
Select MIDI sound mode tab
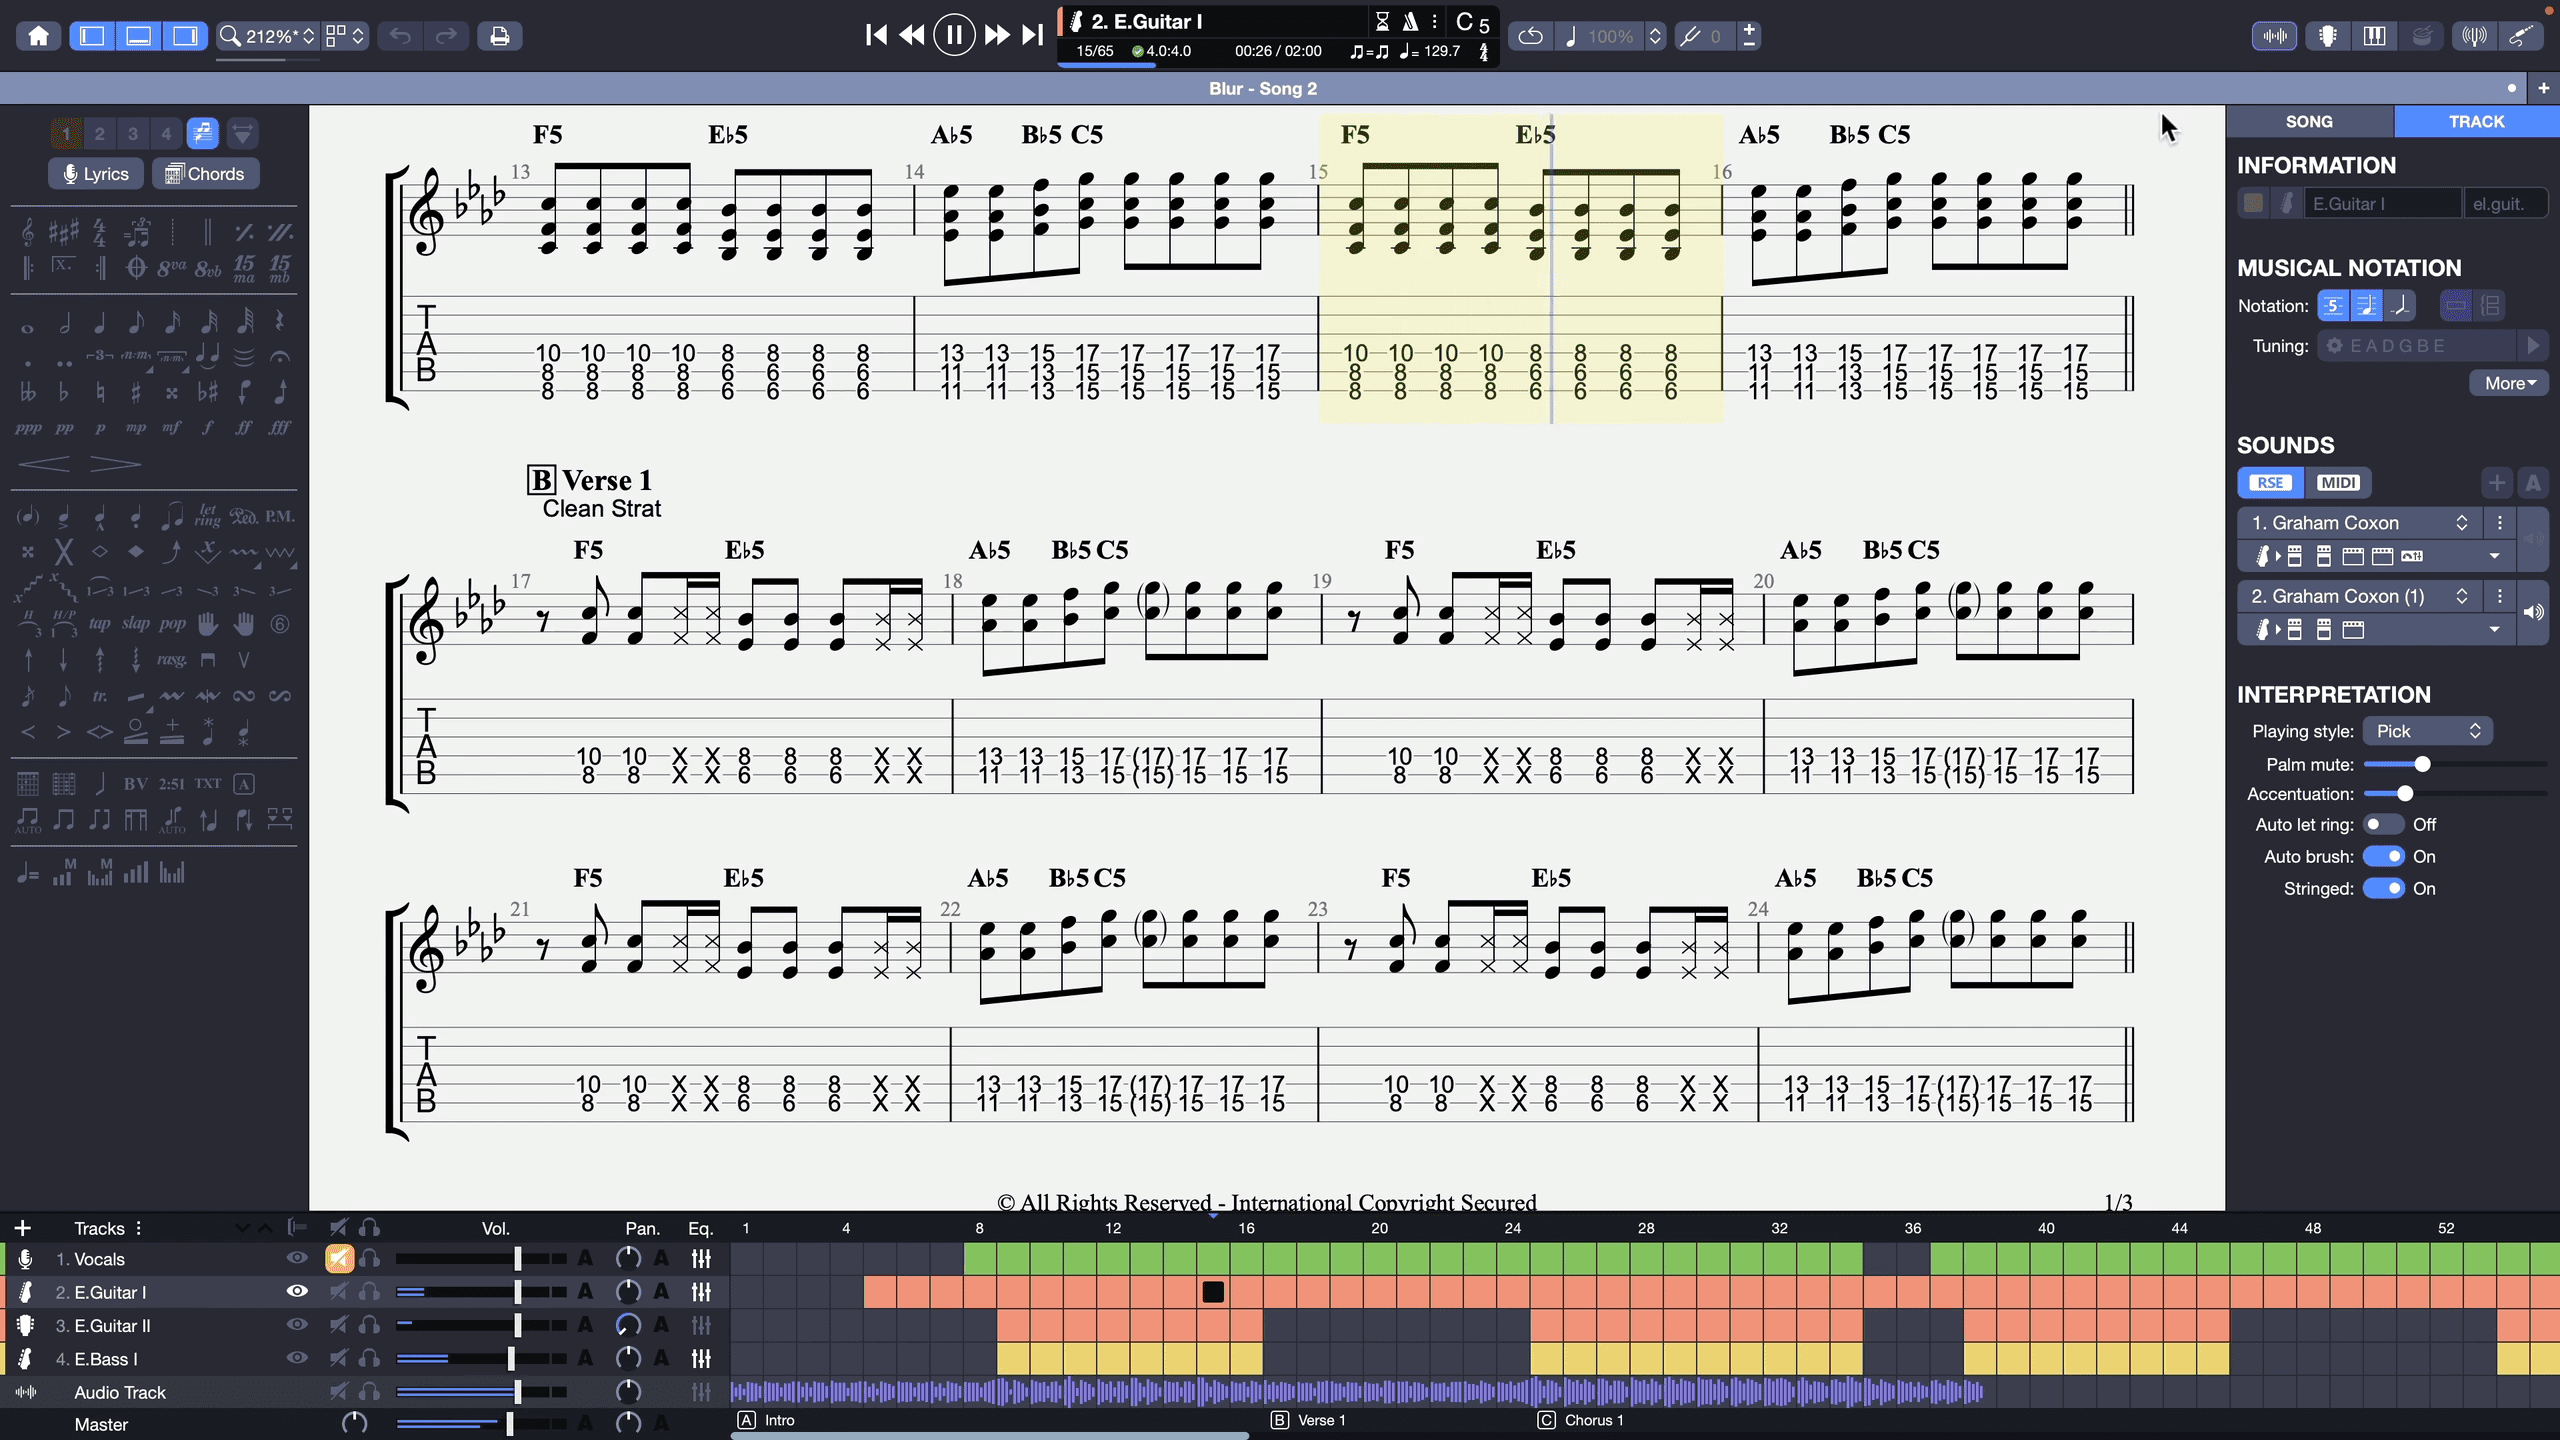coord(2337,483)
